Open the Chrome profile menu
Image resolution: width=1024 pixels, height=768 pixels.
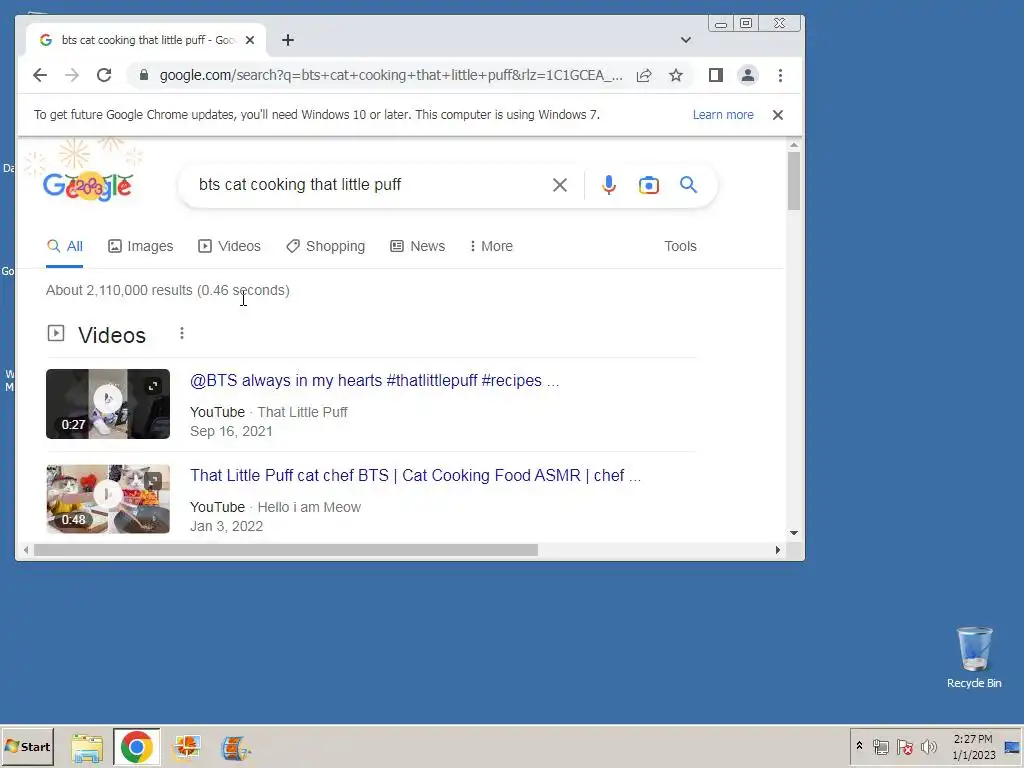click(748, 75)
